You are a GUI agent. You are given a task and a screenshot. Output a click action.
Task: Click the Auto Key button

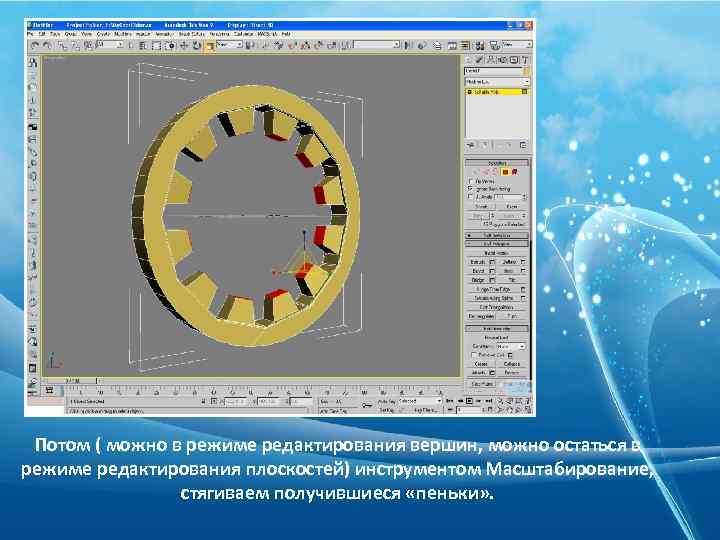(387, 401)
